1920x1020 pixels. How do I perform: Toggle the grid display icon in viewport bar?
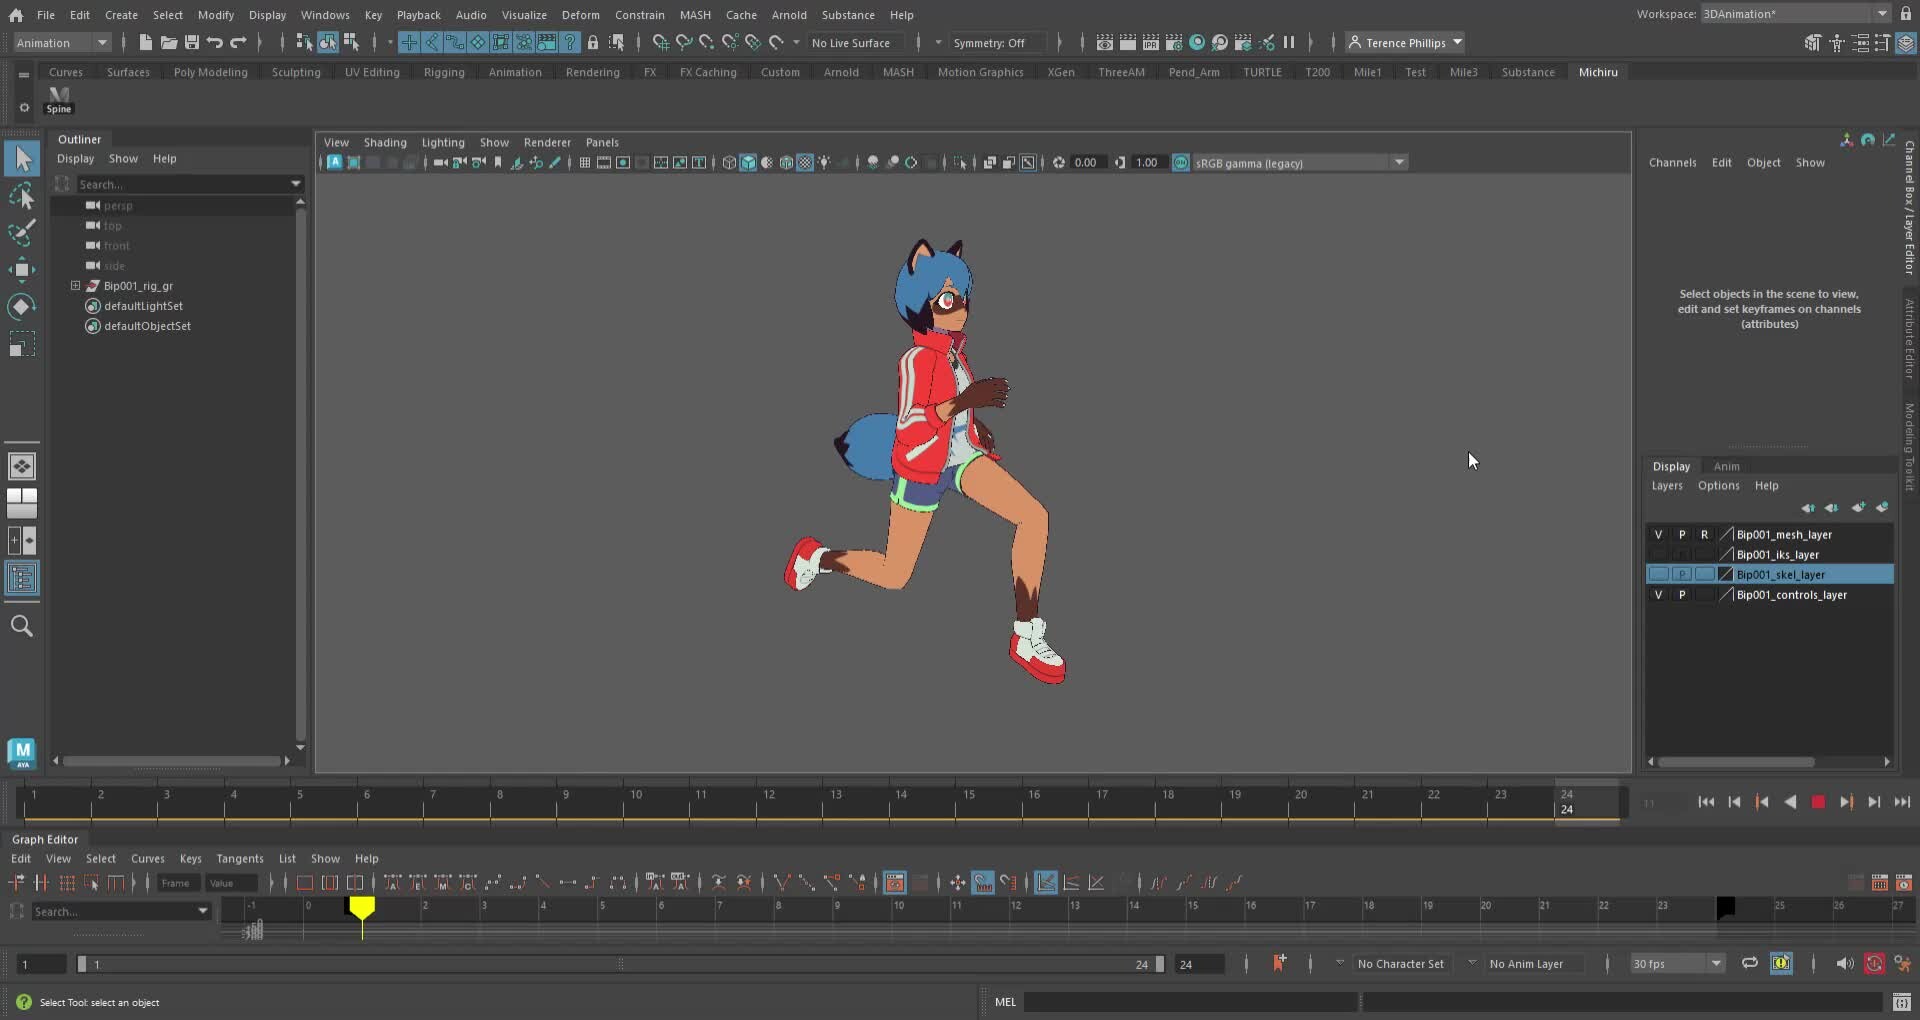[584, 162]
